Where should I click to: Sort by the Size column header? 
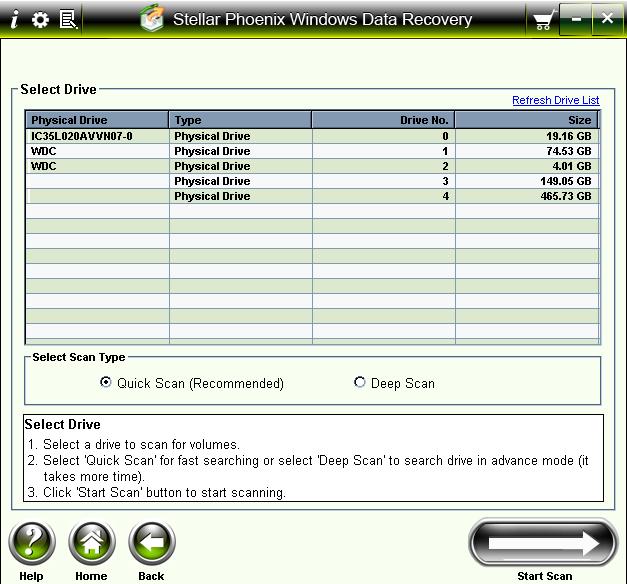[527, 120]
